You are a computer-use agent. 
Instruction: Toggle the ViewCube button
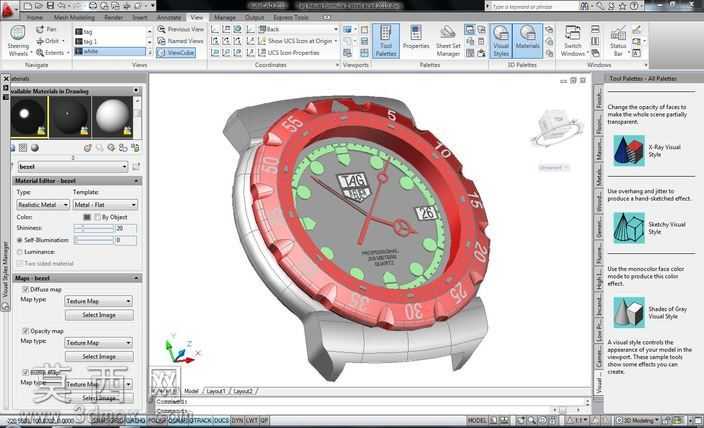(176, 53)
